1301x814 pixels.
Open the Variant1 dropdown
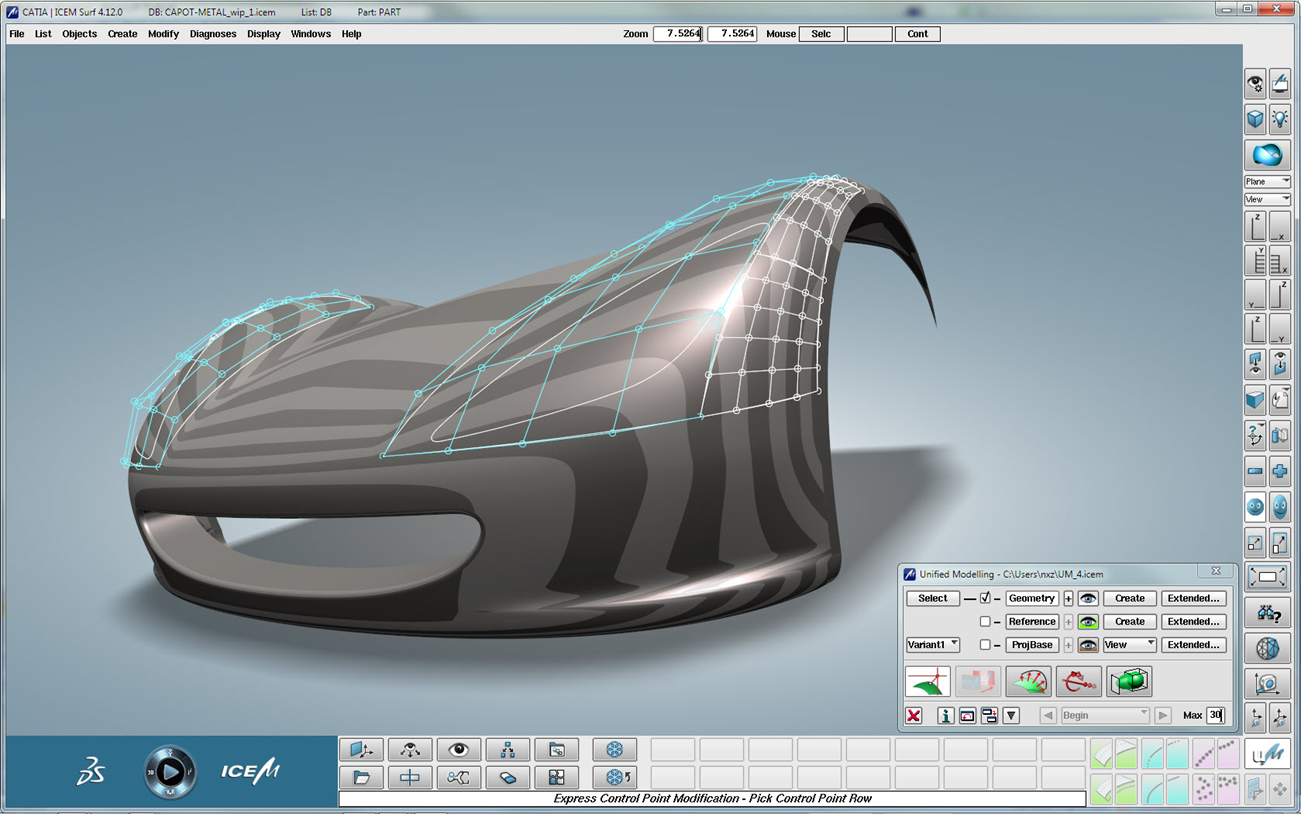[x=933, y=644]
